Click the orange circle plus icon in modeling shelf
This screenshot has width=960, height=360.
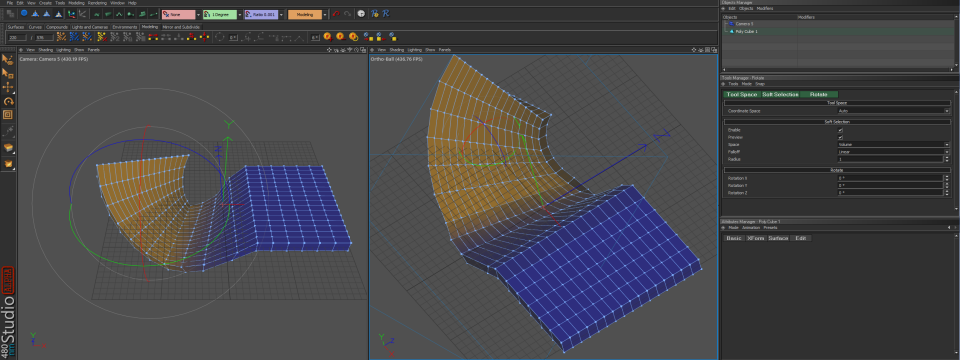pos(327,37)
